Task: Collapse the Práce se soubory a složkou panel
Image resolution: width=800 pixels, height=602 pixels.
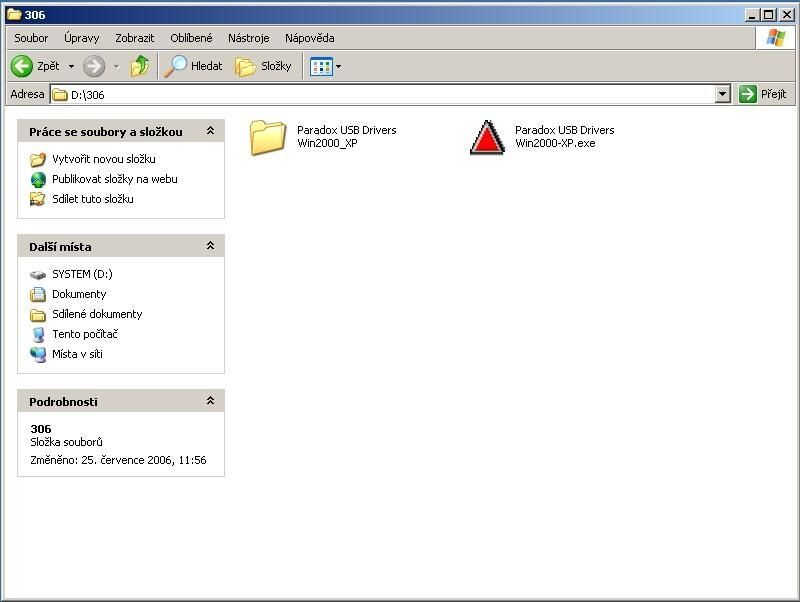Action: click(x=210, y=131)
